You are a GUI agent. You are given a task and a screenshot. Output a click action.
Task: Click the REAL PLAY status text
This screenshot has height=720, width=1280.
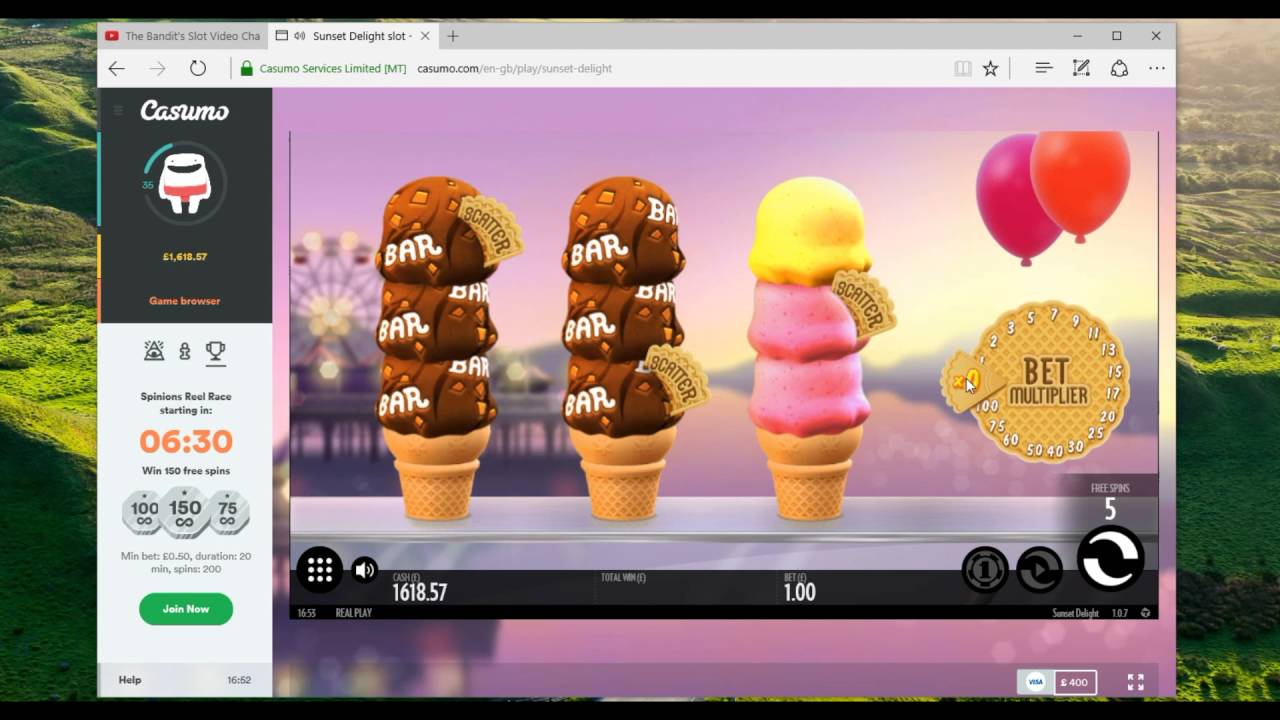pos(354,613)
